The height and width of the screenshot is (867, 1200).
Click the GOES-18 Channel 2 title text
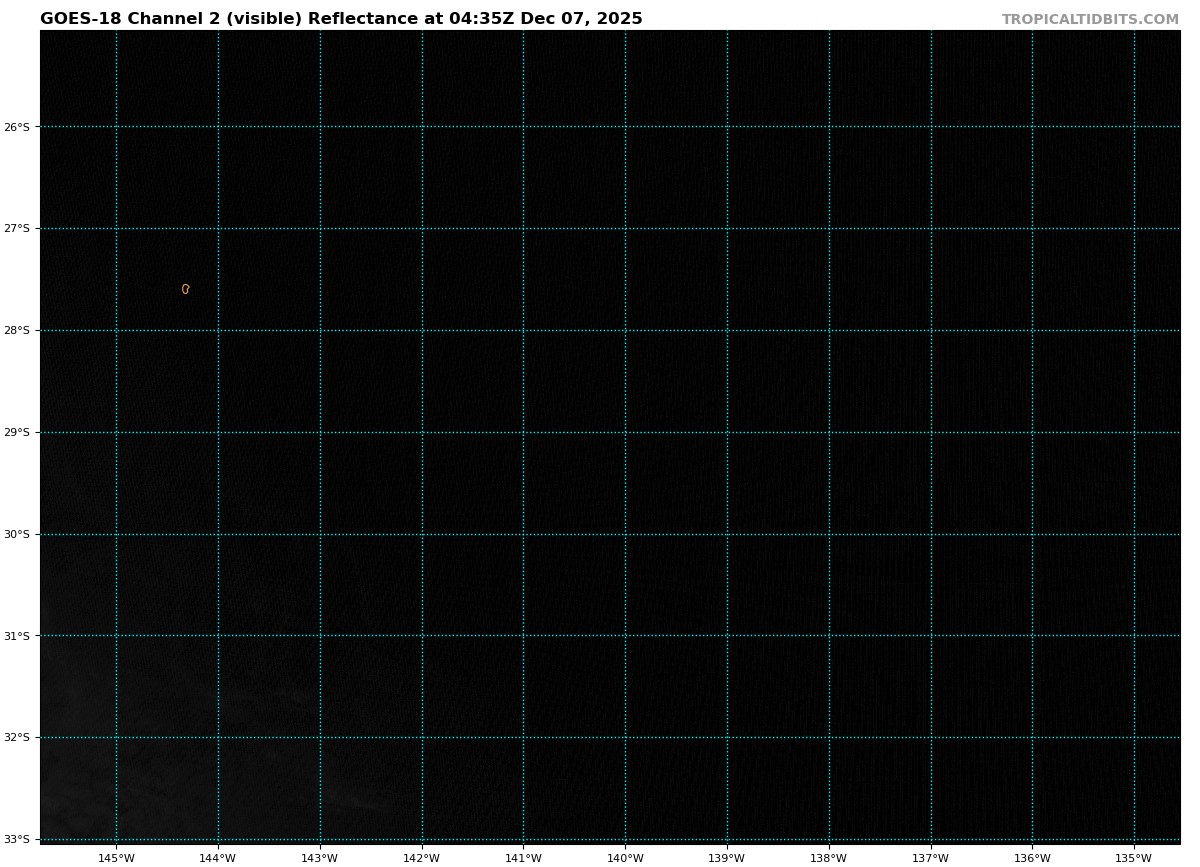341,19
